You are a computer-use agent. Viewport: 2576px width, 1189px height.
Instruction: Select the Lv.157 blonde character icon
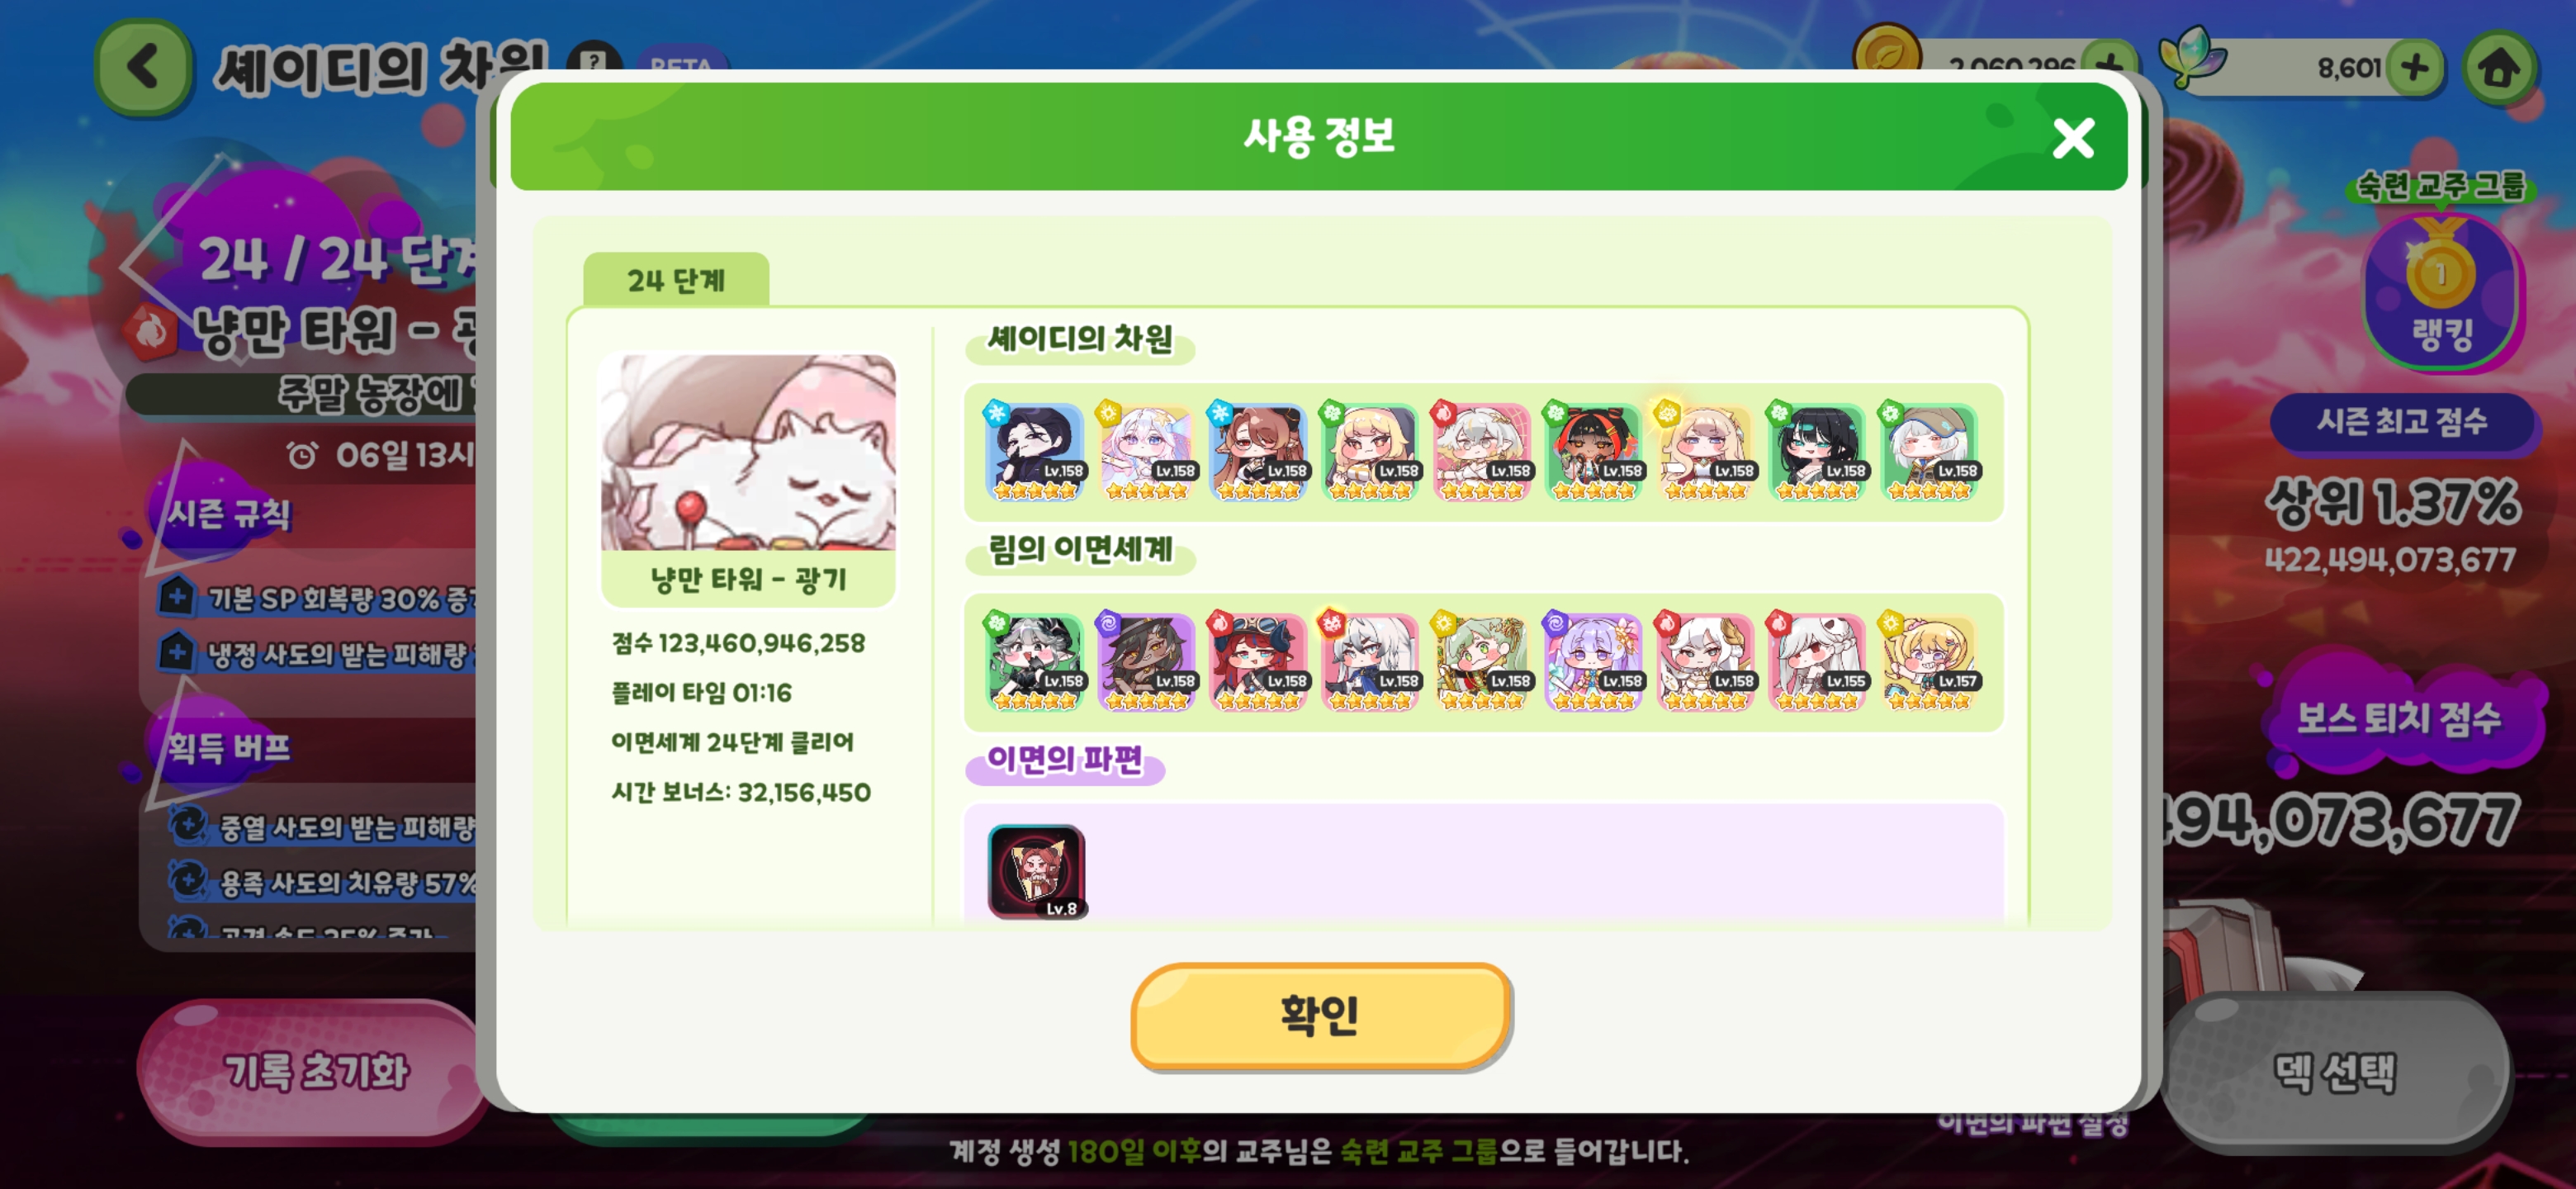(x=1929, y=661)
